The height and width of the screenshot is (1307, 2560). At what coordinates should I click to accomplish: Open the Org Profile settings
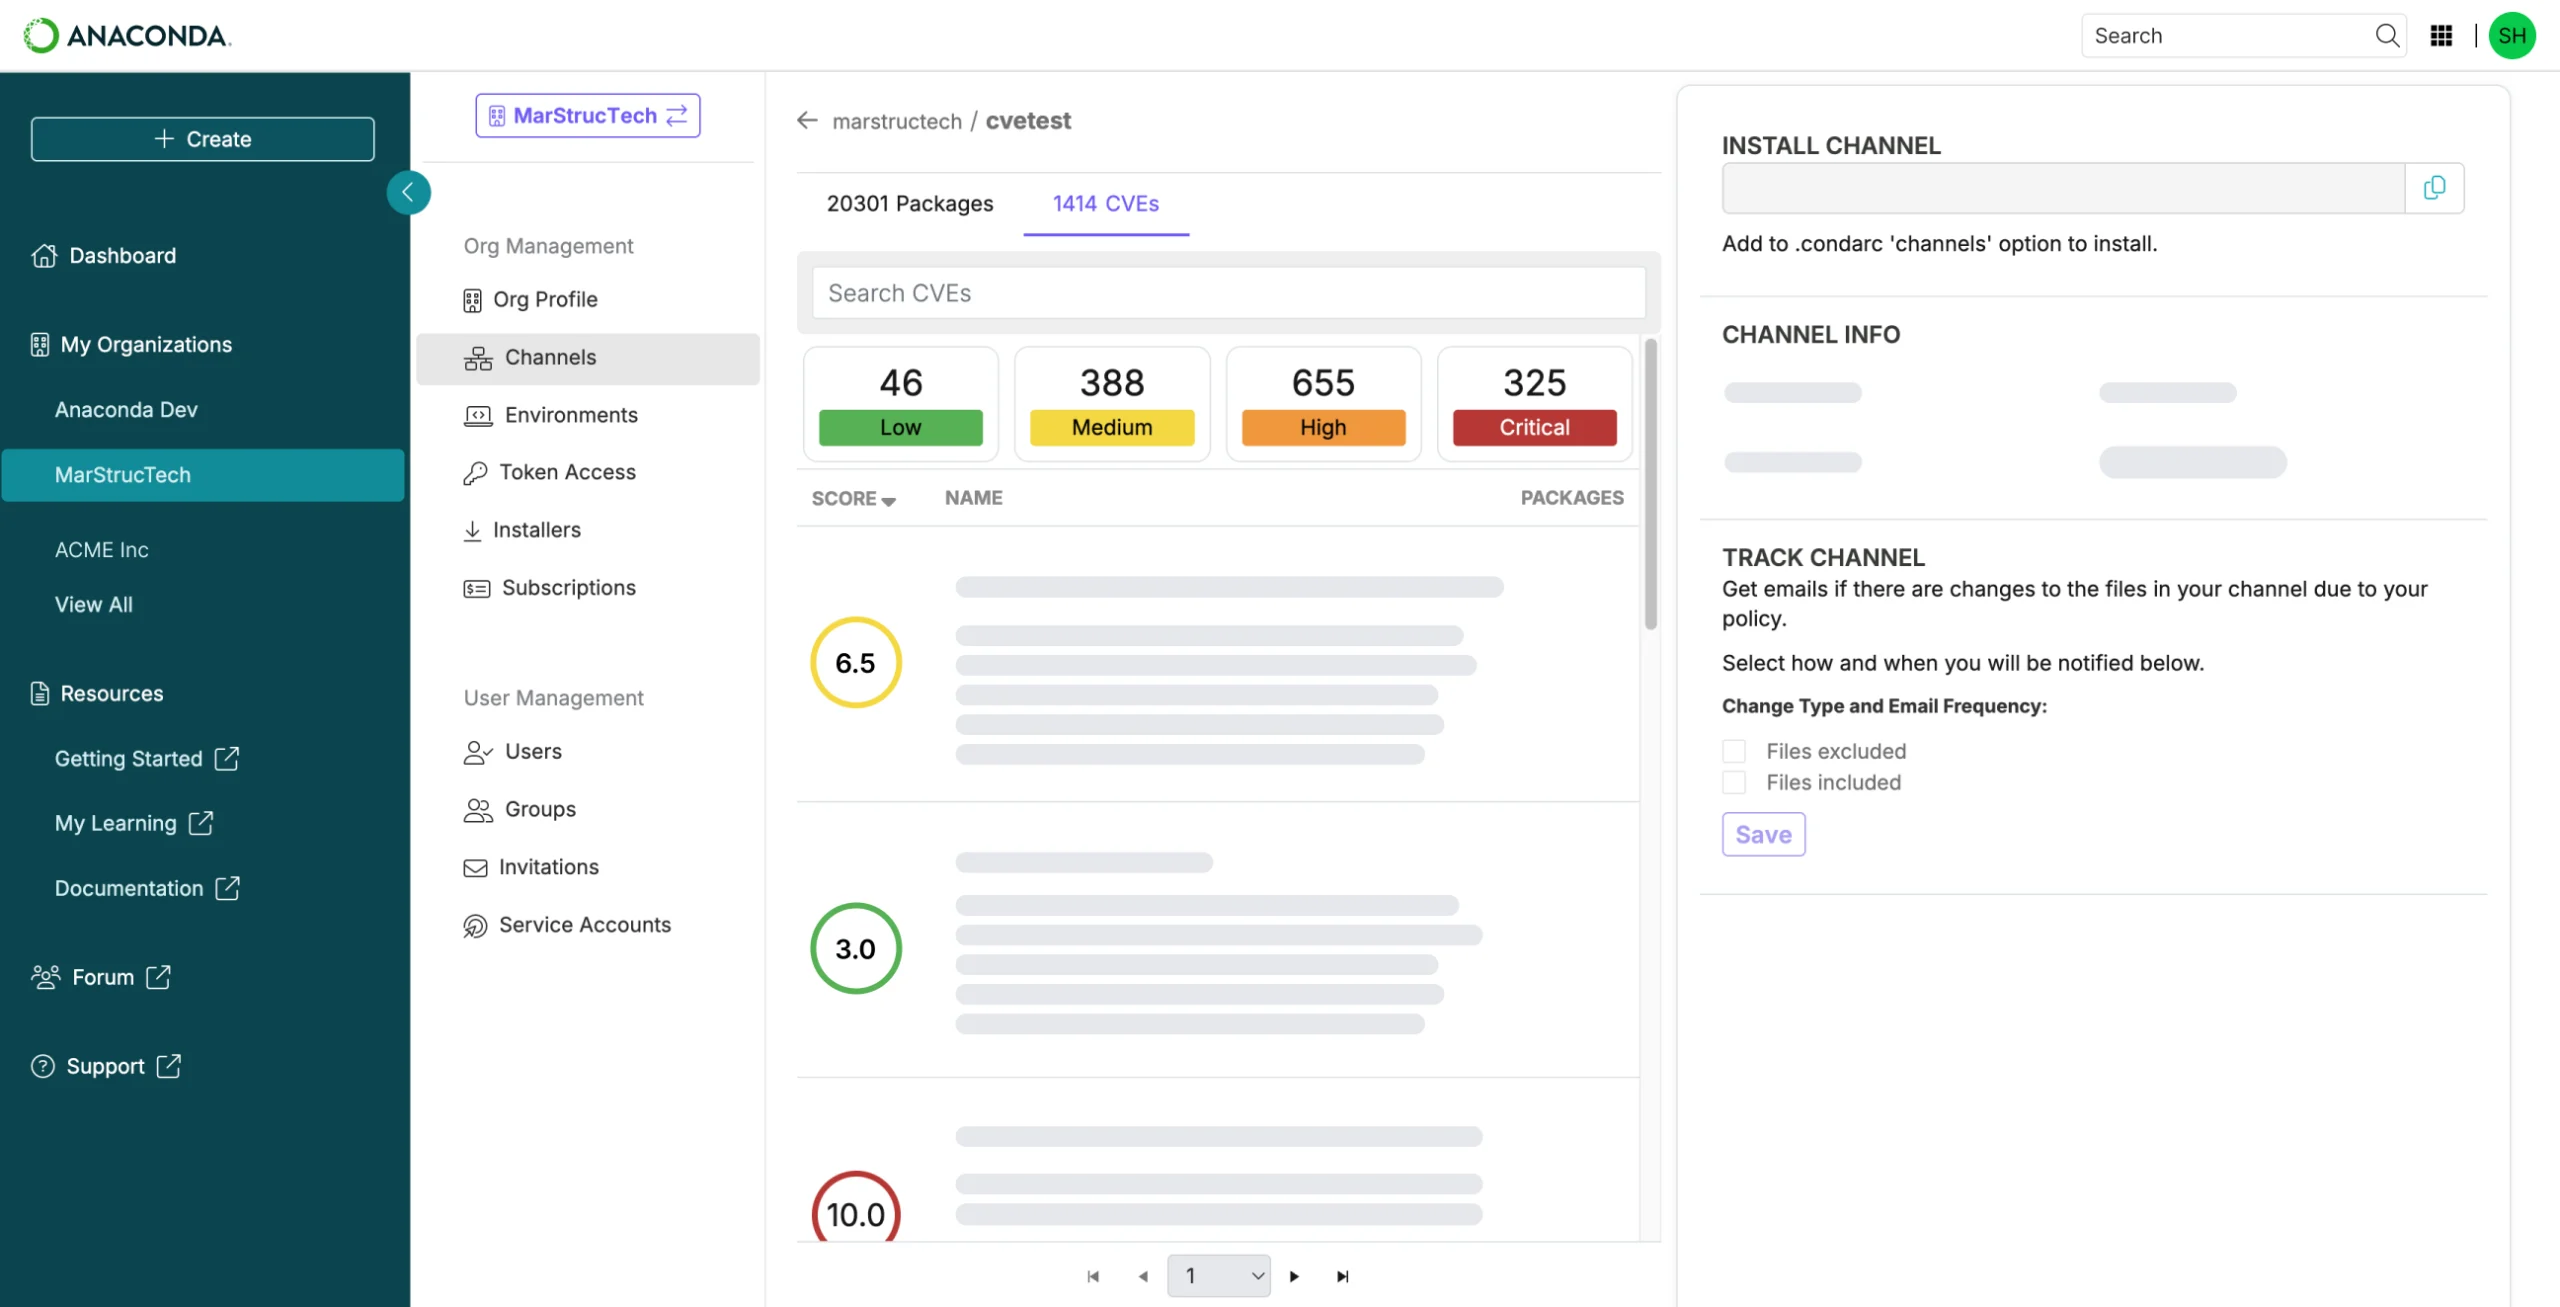point(549,299)
